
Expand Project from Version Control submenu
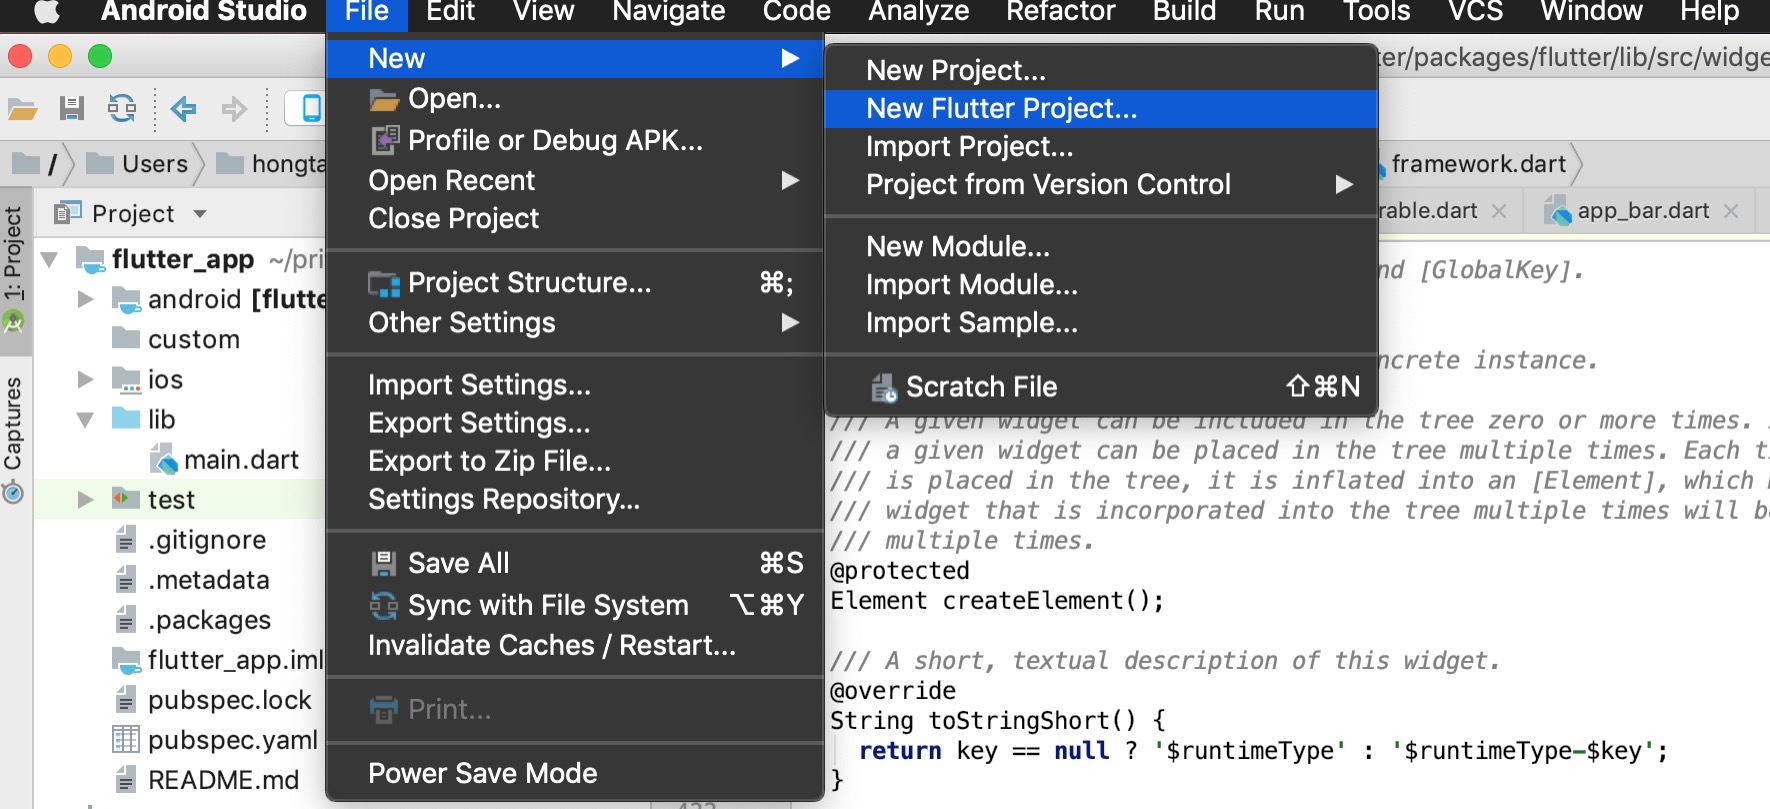tap(1101, 185)
